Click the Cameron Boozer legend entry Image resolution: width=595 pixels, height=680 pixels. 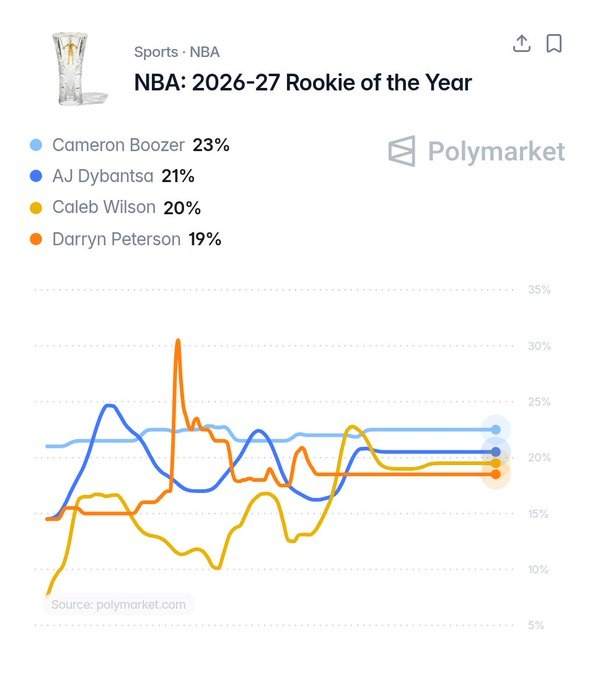click(x=130, y=145)
